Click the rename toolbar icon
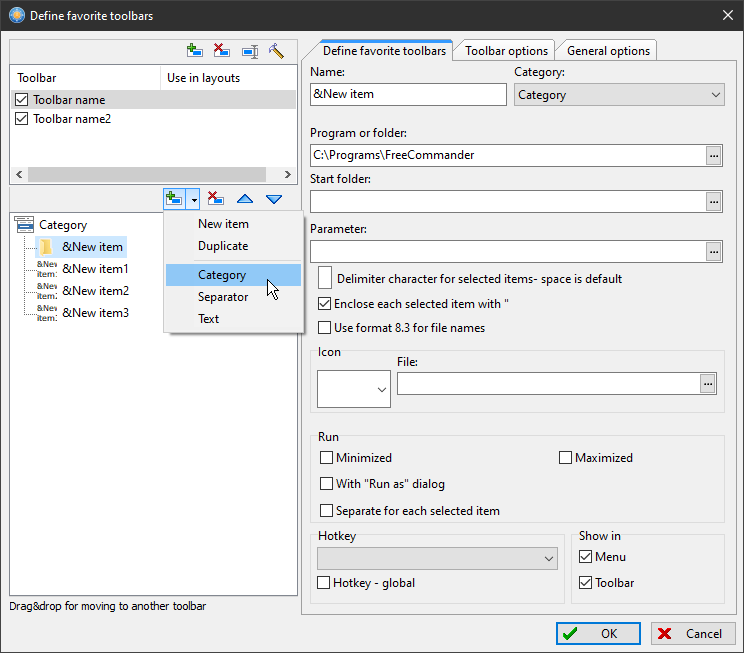The width and height of the screenshot is (744, 653). (x=250, y=50)
